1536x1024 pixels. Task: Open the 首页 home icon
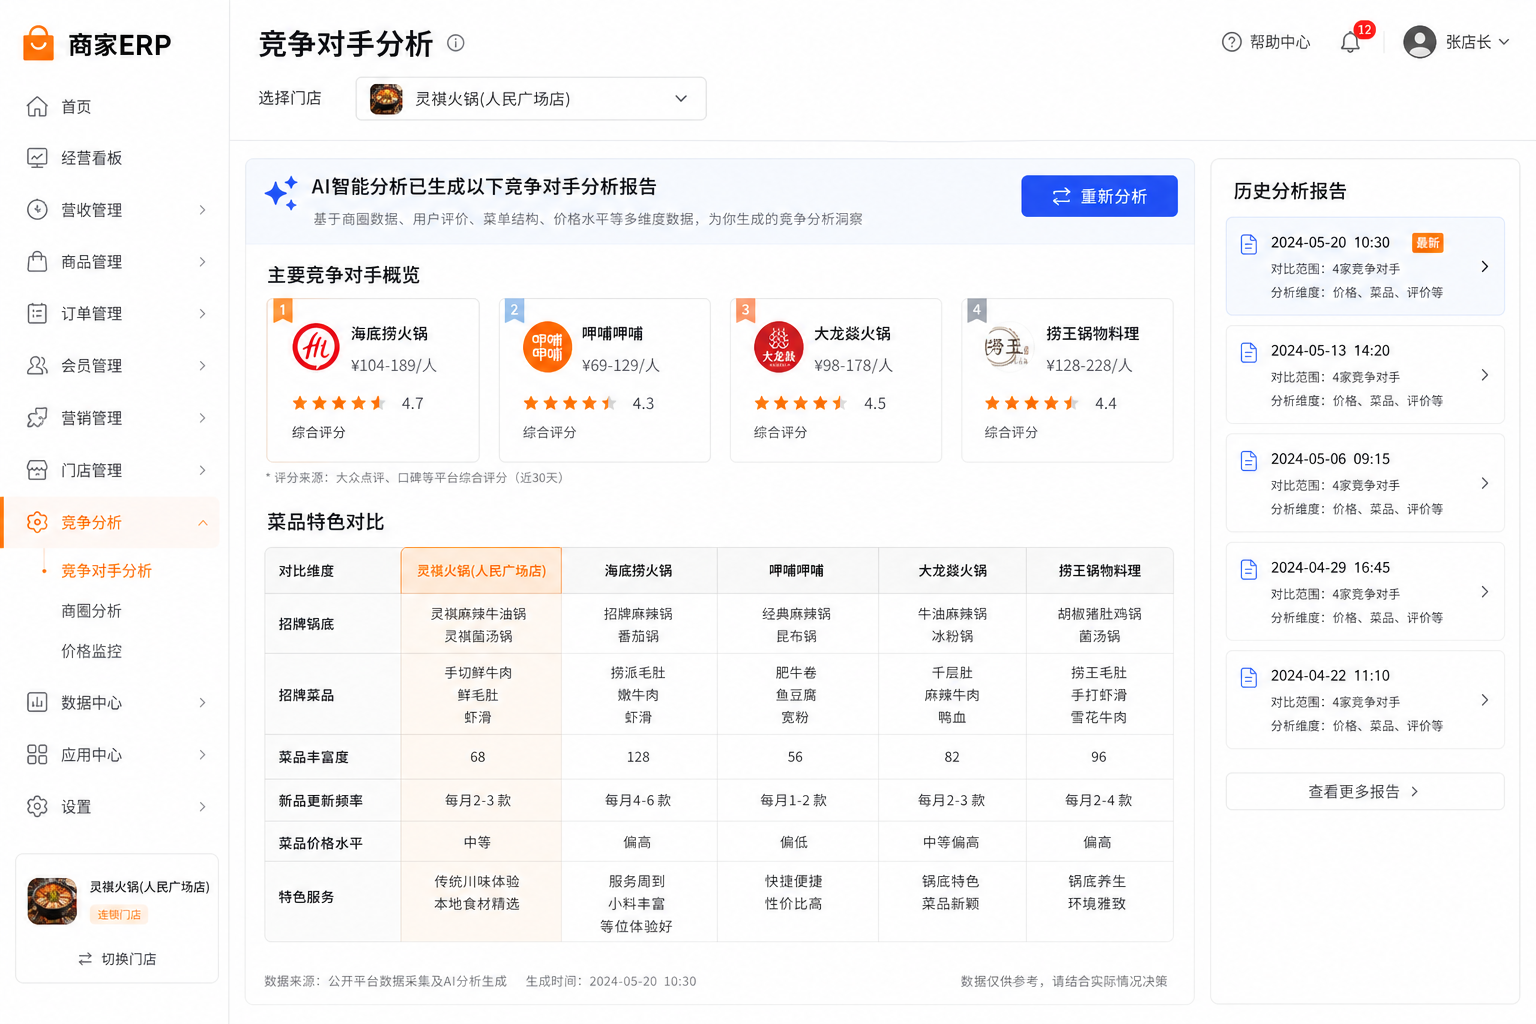[x=37, y=106]
